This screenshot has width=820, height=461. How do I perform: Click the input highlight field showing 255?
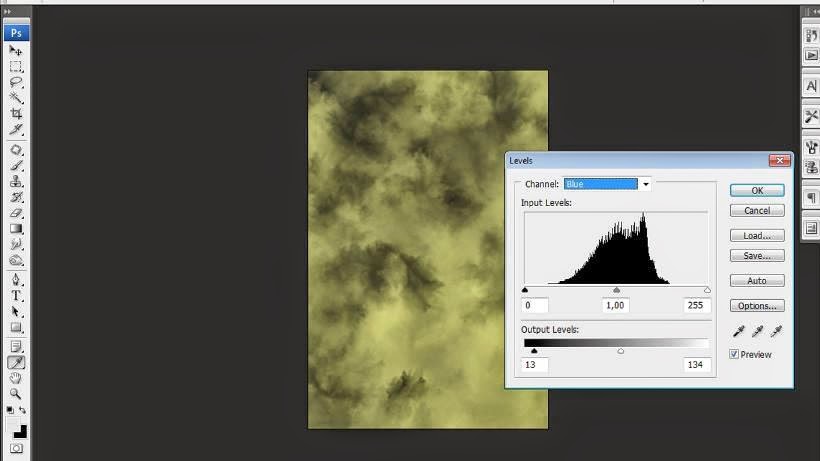pos(697,305)
